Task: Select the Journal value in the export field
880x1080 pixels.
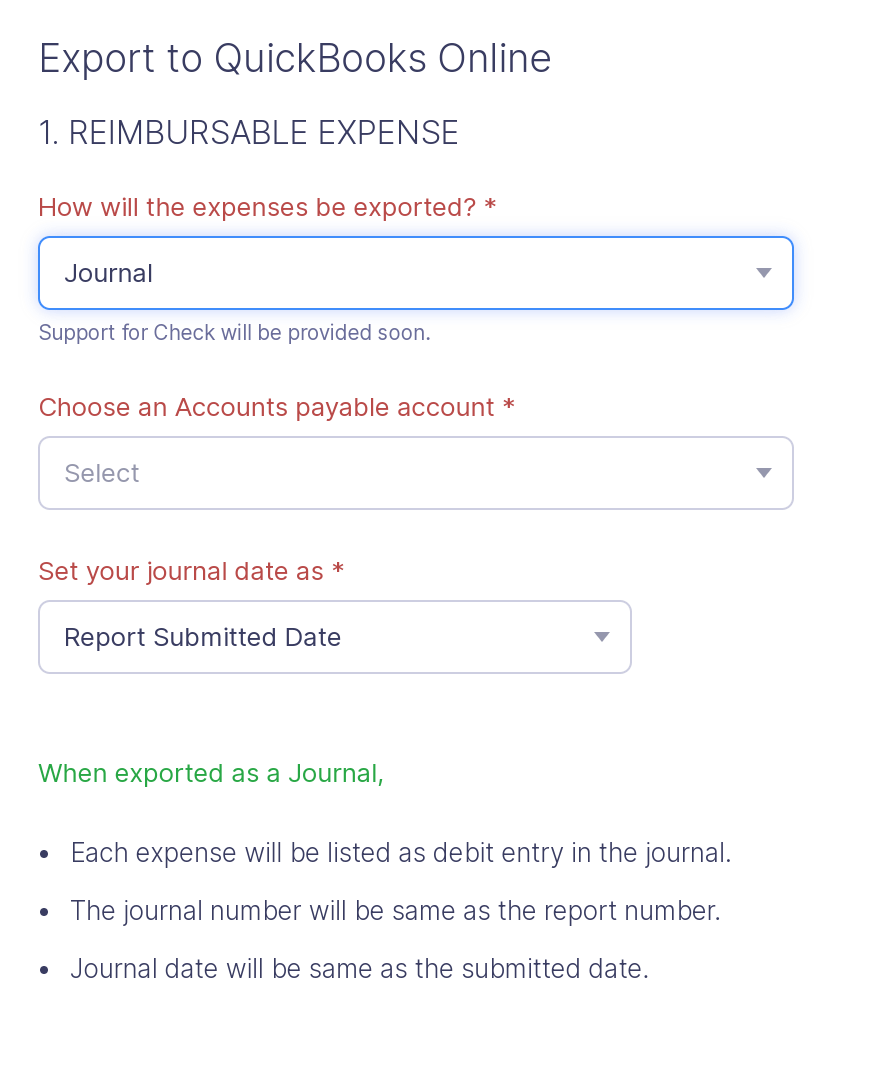Action: pos(108,272)
